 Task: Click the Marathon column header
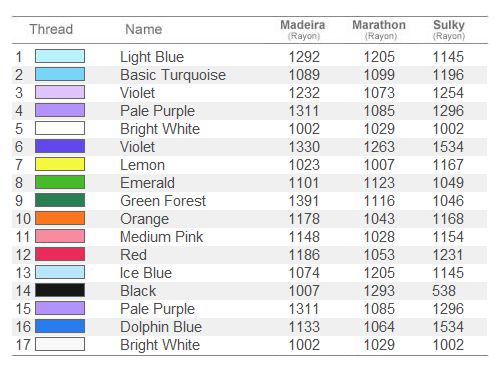pyautogui.click(x=379, y=29)
